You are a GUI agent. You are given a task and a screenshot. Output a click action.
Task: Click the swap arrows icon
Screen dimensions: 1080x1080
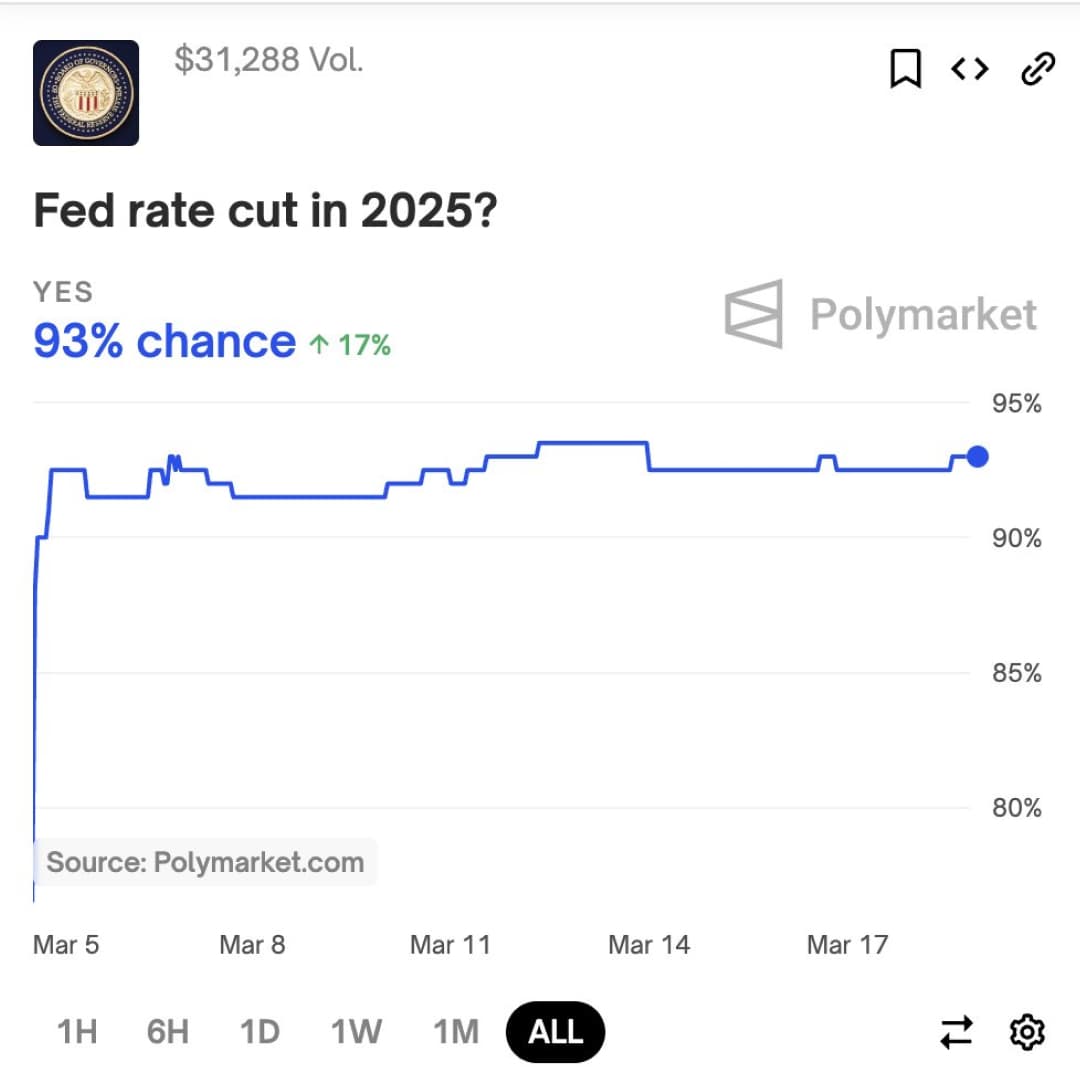(956, 1032)
